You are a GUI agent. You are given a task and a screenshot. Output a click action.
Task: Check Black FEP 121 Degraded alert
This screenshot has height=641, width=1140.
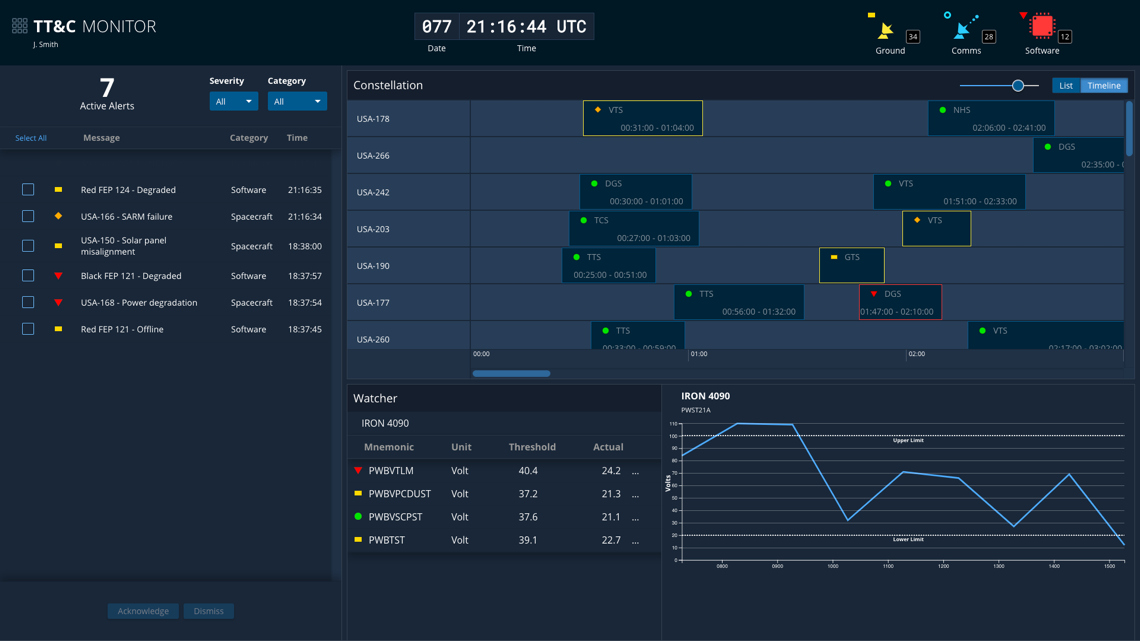click(28, 276)
